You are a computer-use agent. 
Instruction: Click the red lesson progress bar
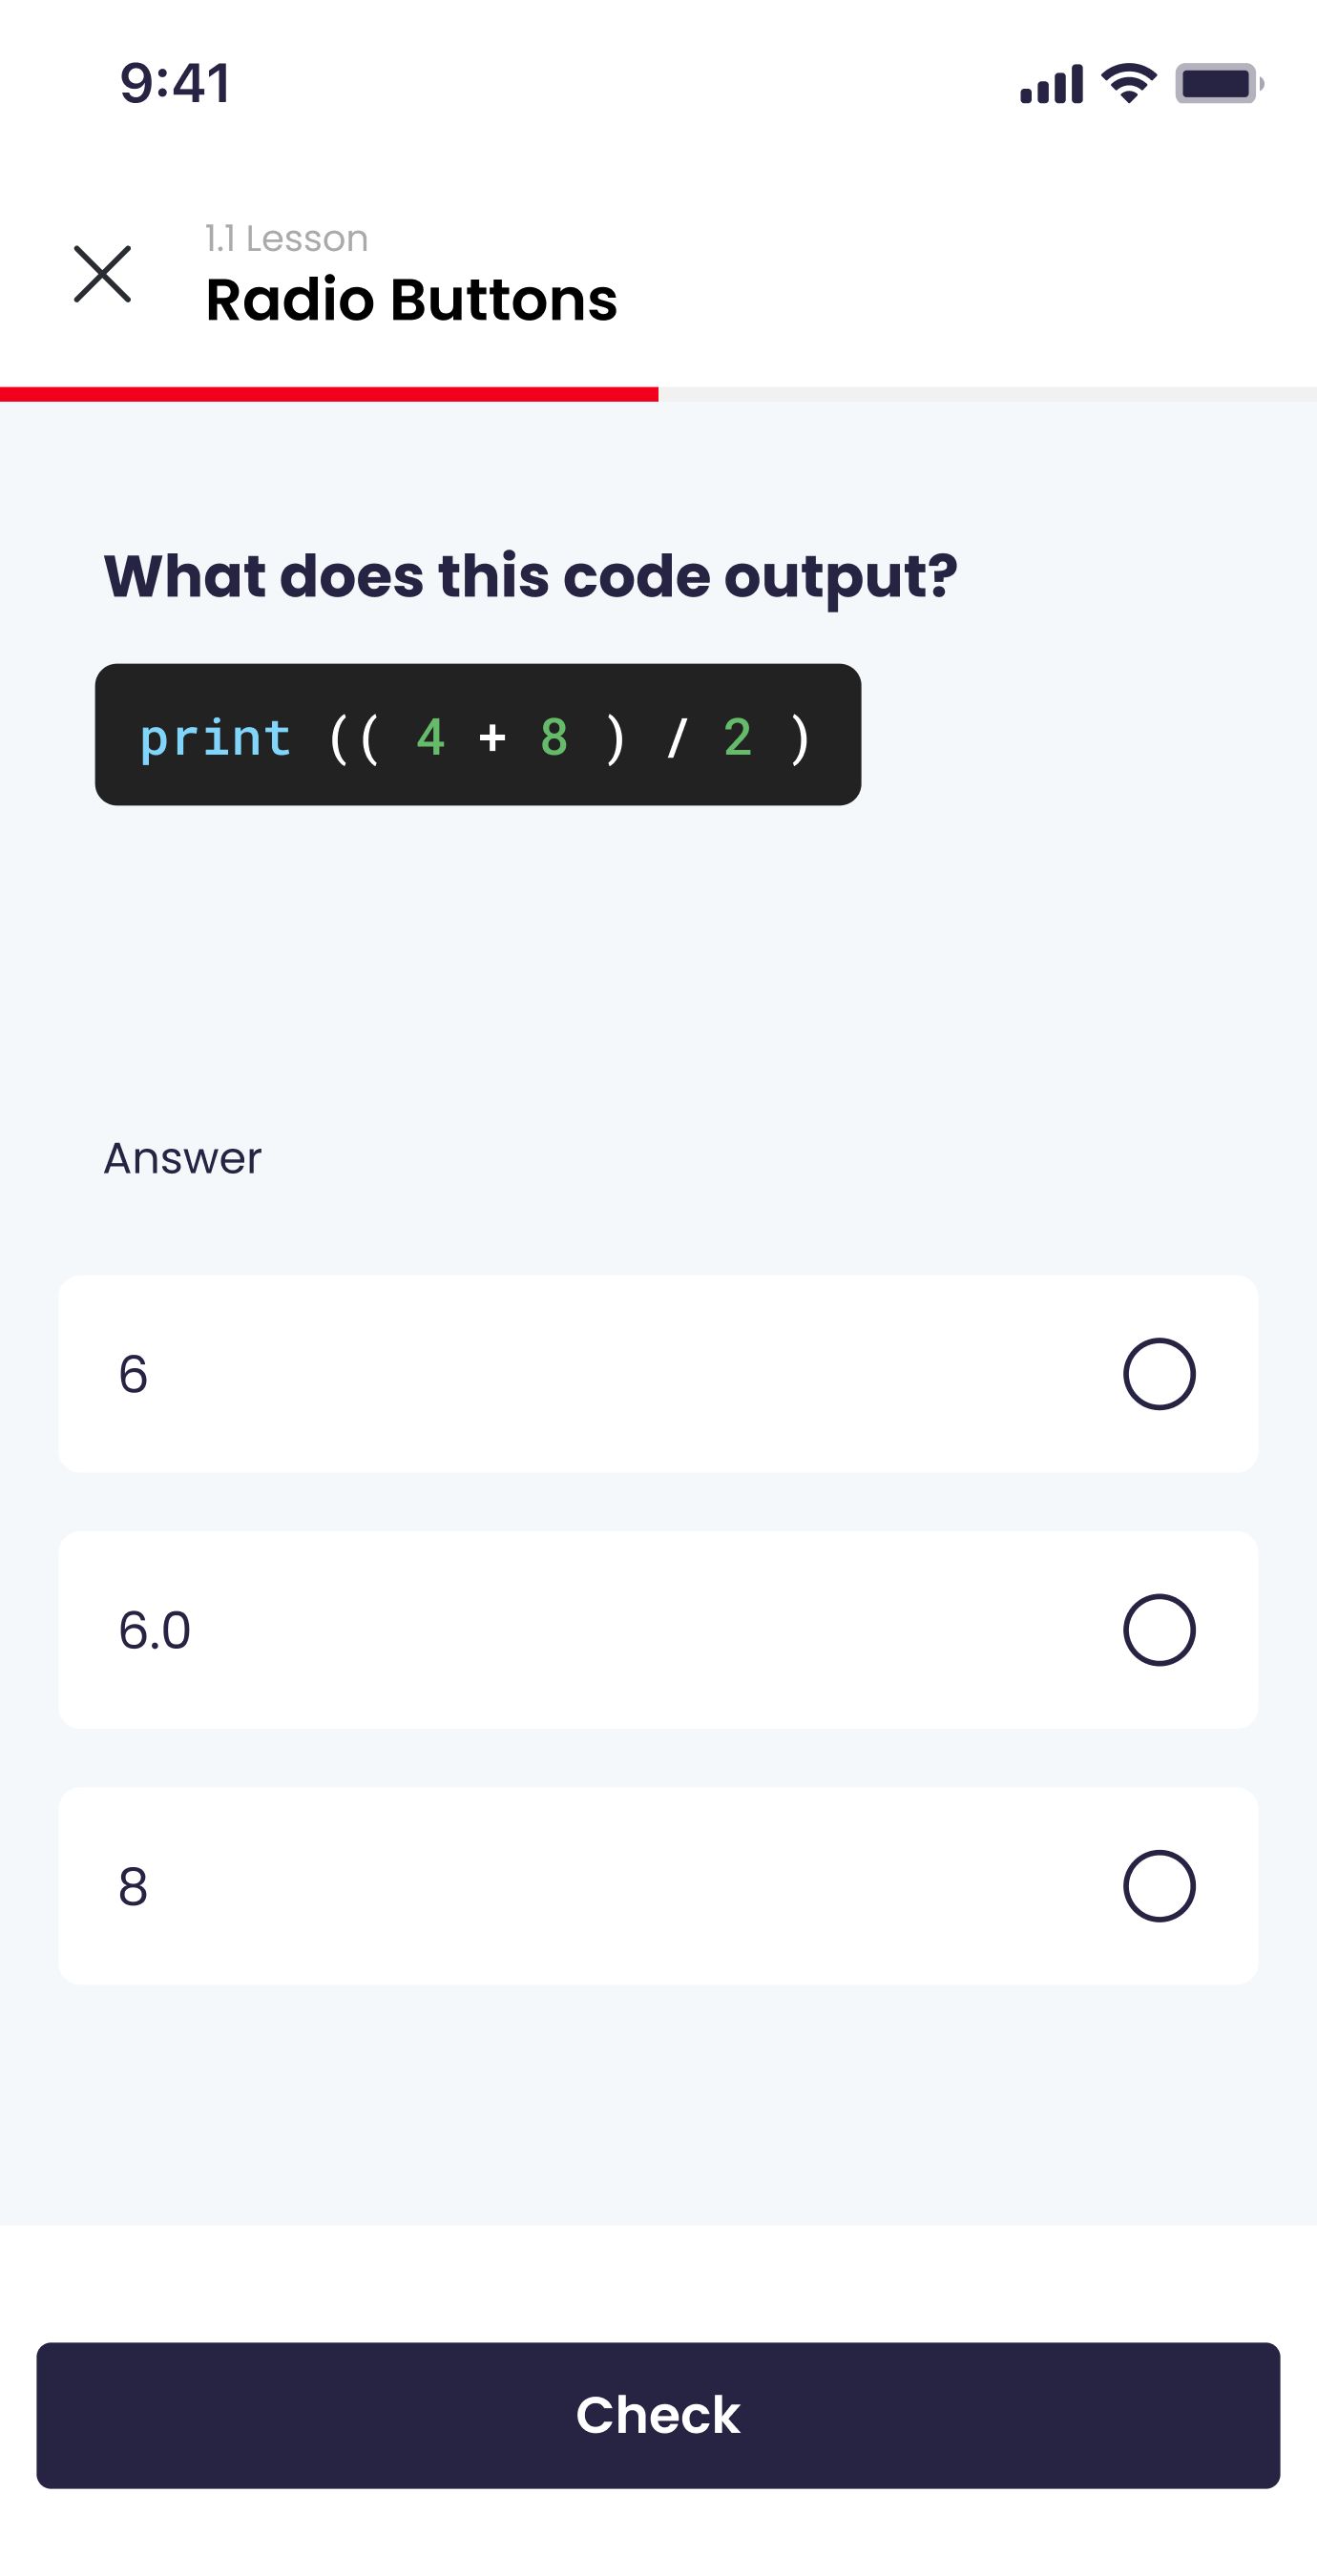(x=329, y=394)
